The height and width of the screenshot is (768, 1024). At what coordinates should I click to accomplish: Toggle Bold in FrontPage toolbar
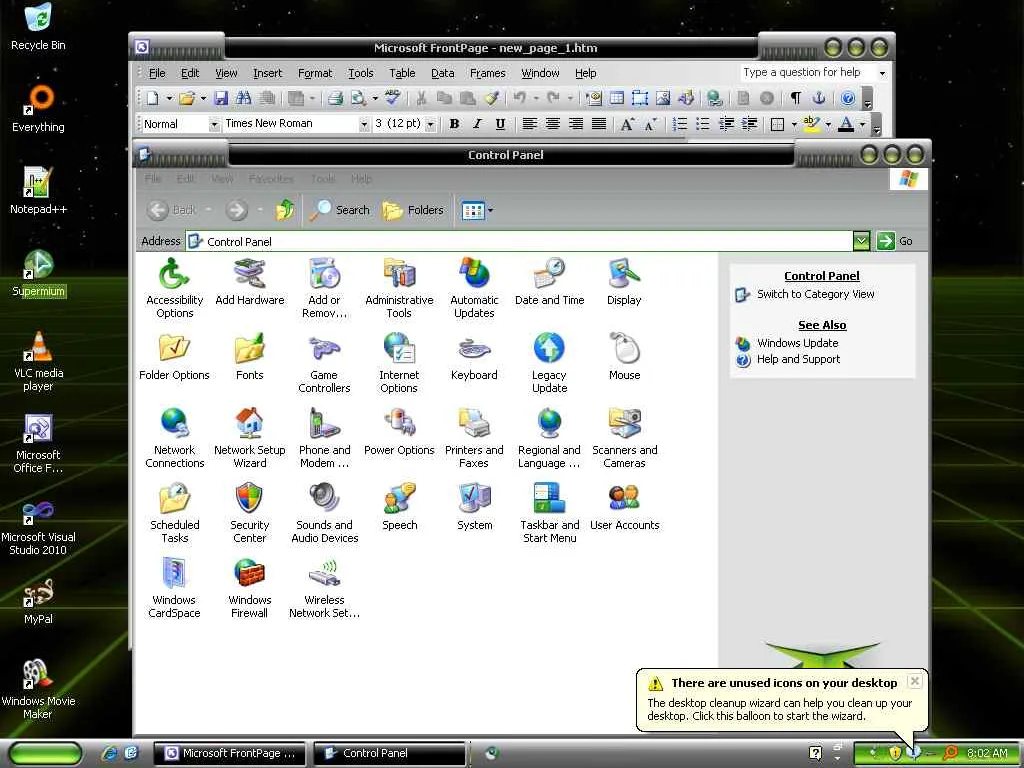pyautogui.click(x=455, y=123)
